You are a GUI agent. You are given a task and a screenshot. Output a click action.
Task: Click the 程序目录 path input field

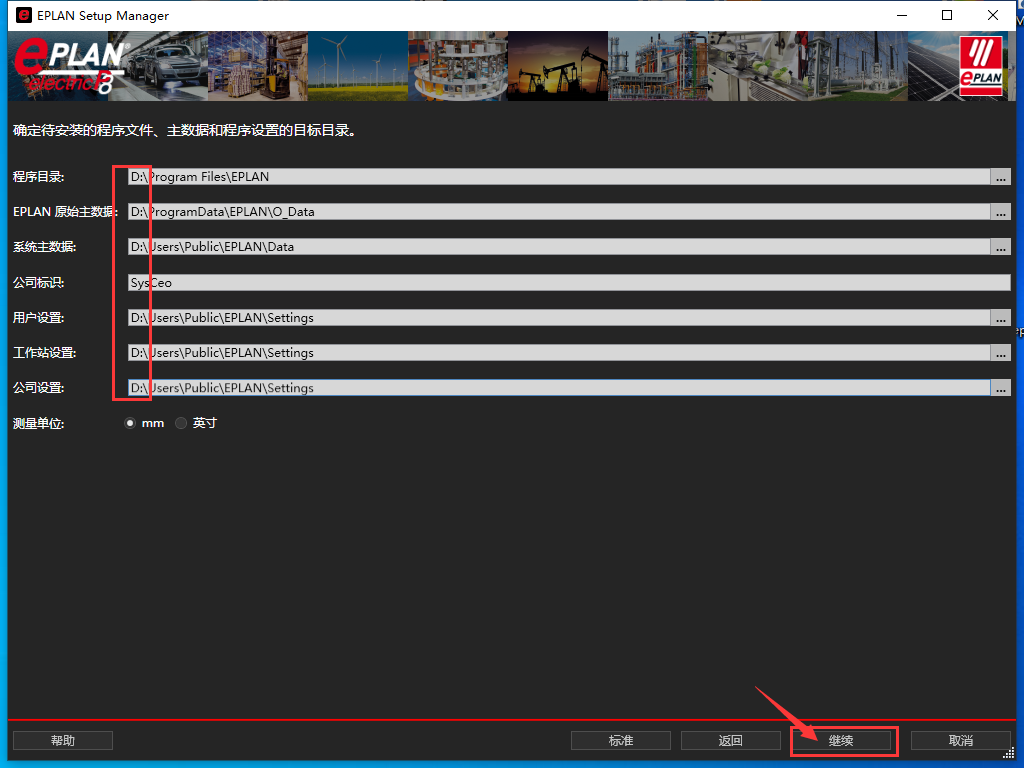560,177
